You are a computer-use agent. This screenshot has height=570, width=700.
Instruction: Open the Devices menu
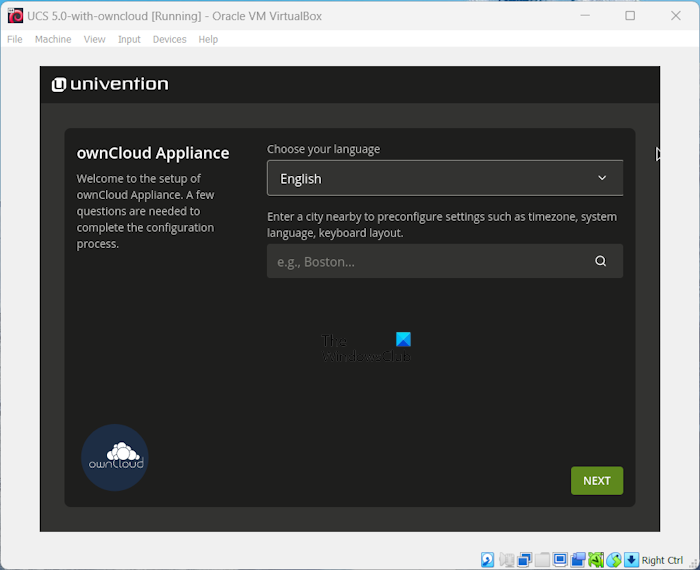[x=169, y=39]
